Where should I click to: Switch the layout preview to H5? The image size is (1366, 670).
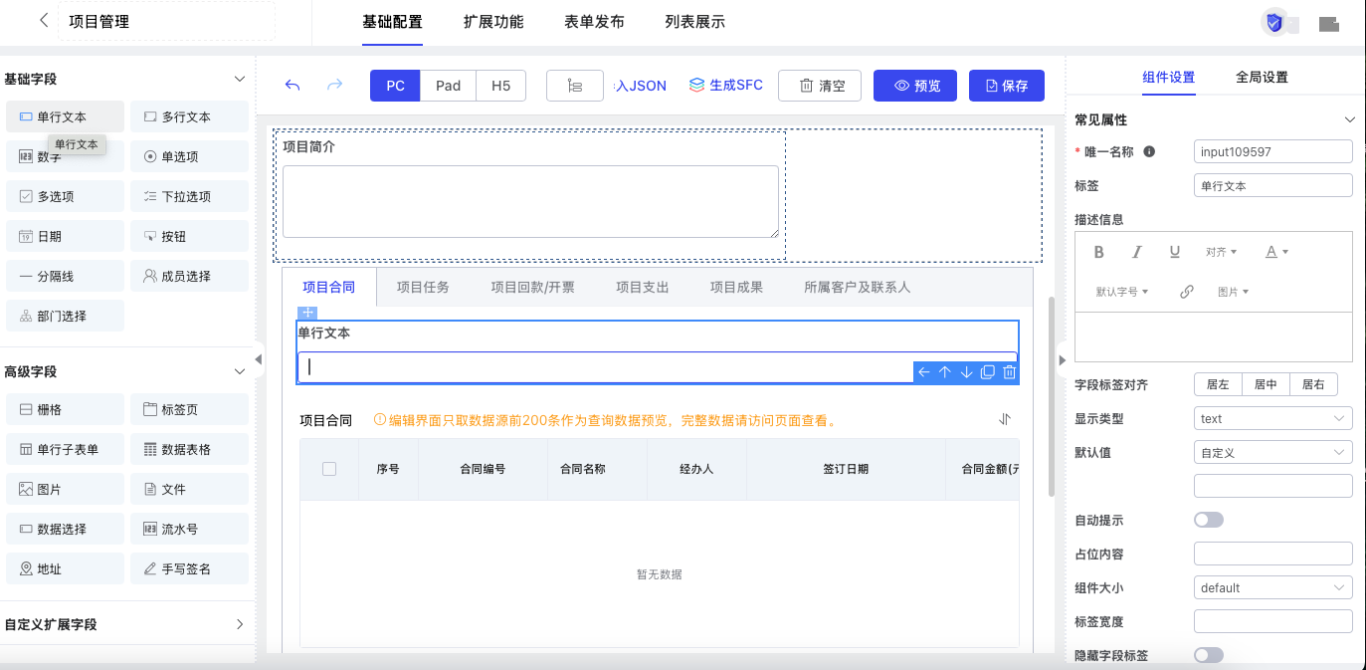[501, 86]
